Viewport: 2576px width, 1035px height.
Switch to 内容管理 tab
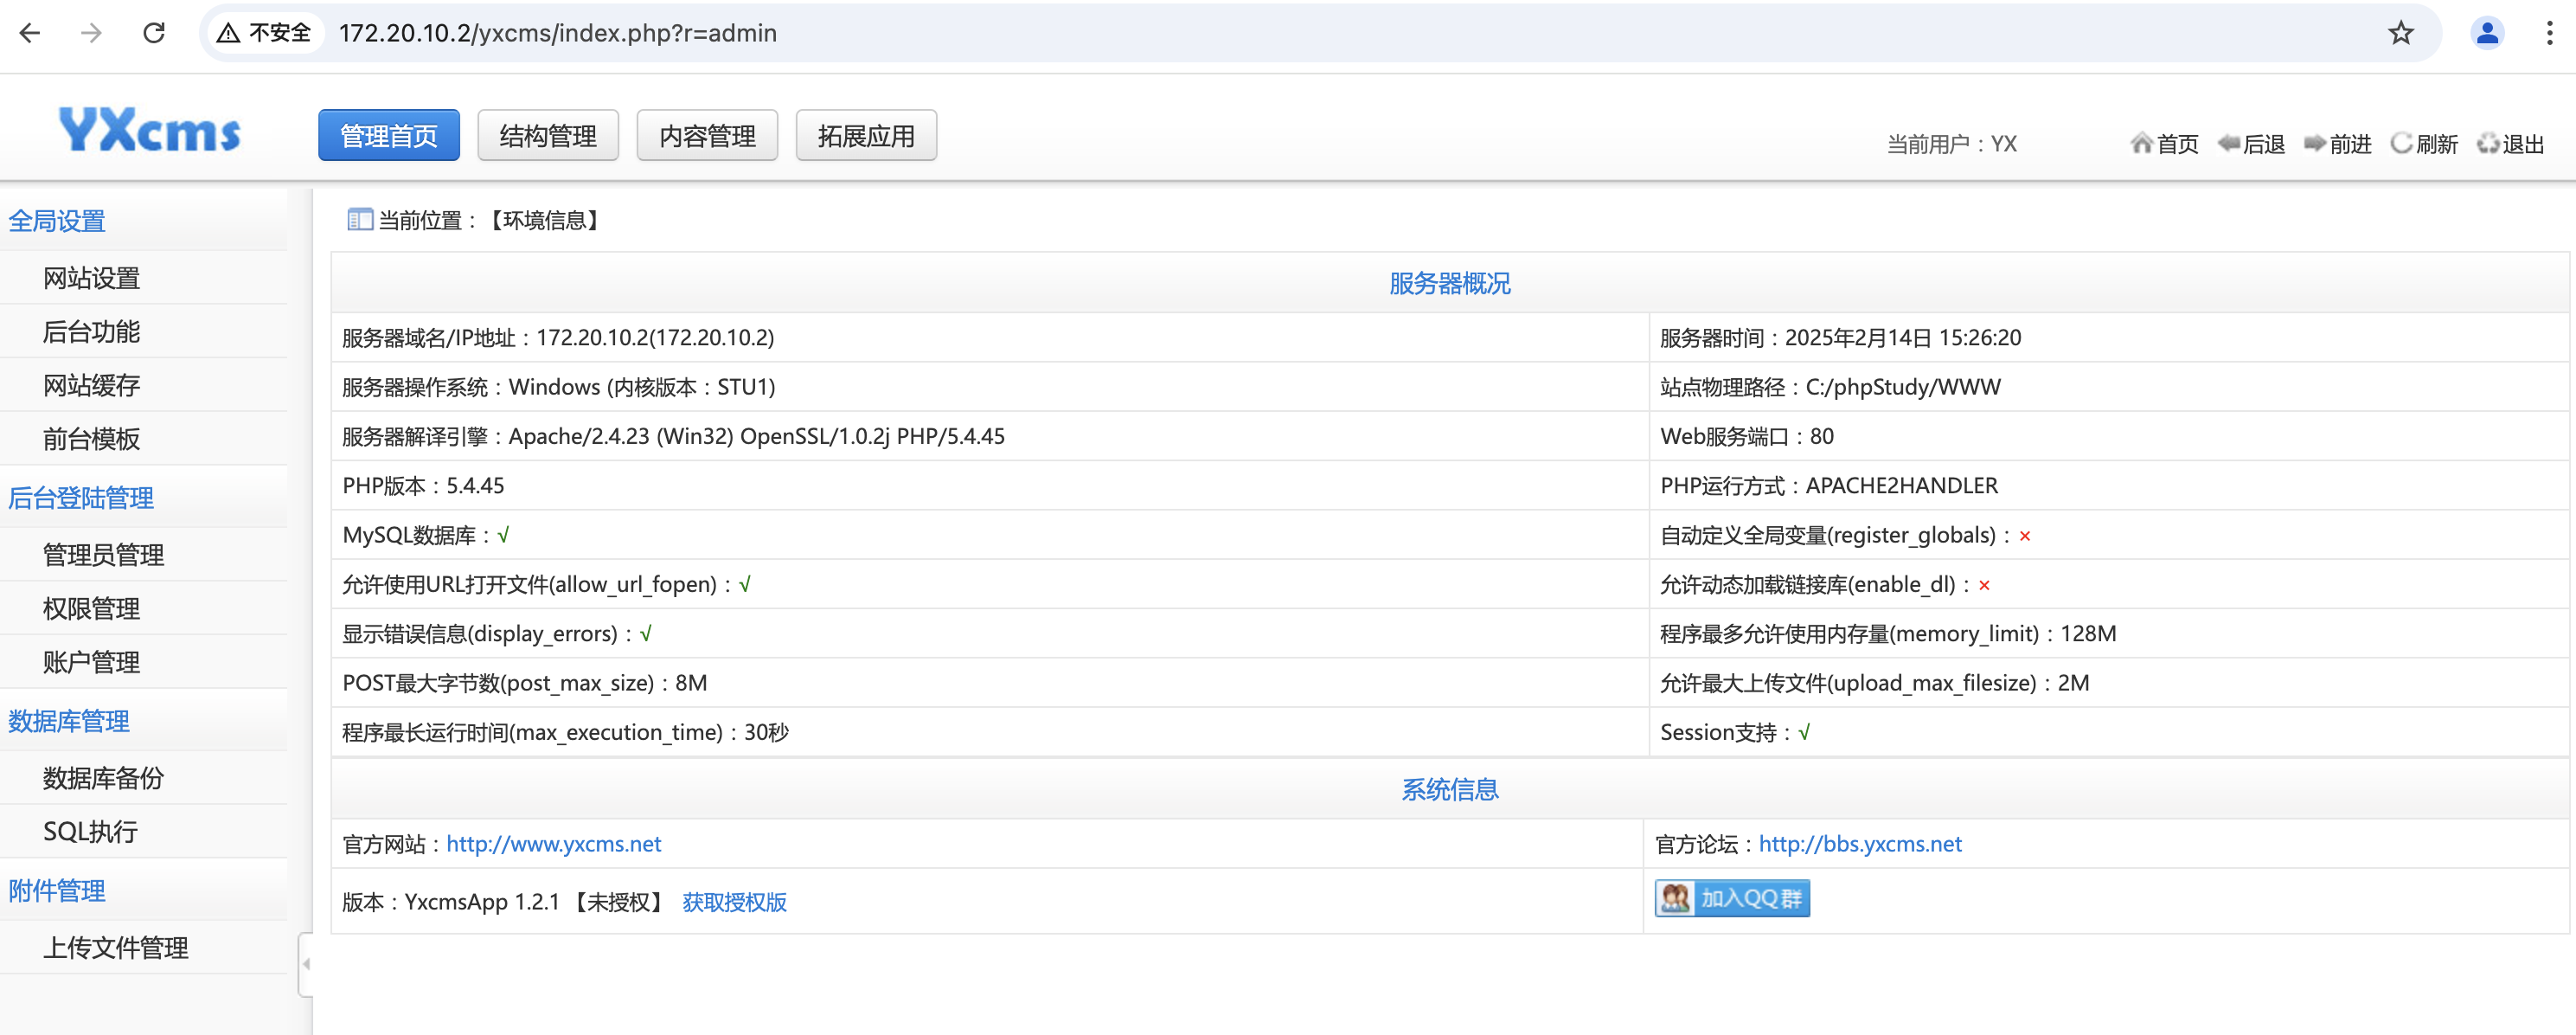pyautogui.click(x=707, y=135)
